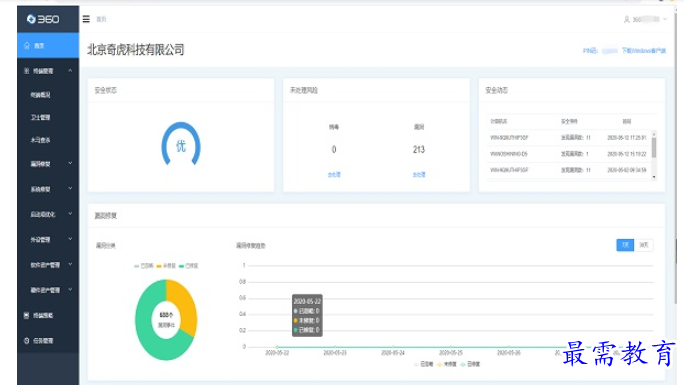Click the terminal management icon in the sidebar
The image size is (684, 385).
pos(27,71)
